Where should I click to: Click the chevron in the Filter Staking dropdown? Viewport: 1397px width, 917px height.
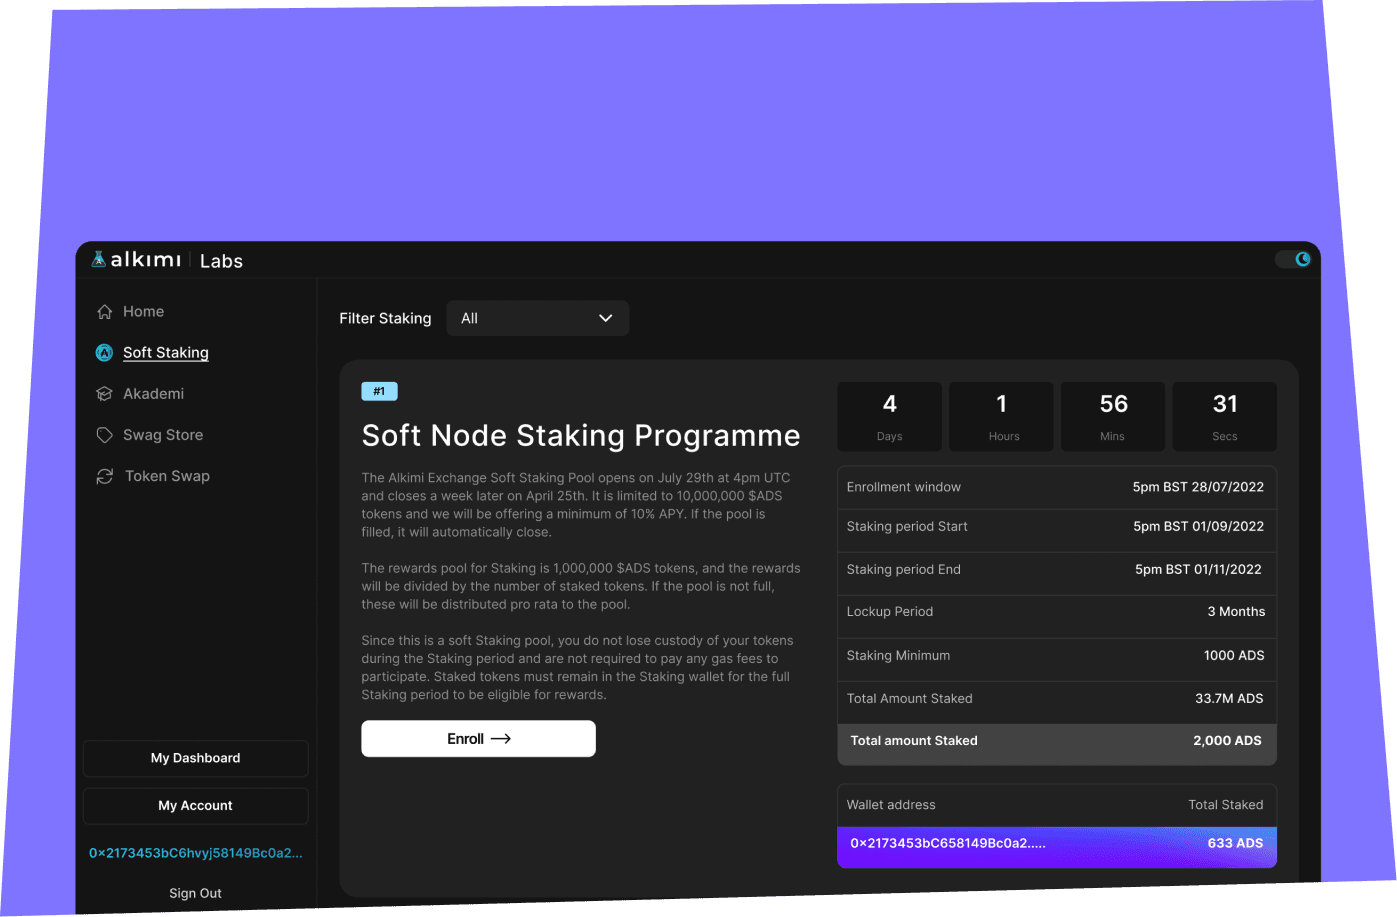click(605, 318)
